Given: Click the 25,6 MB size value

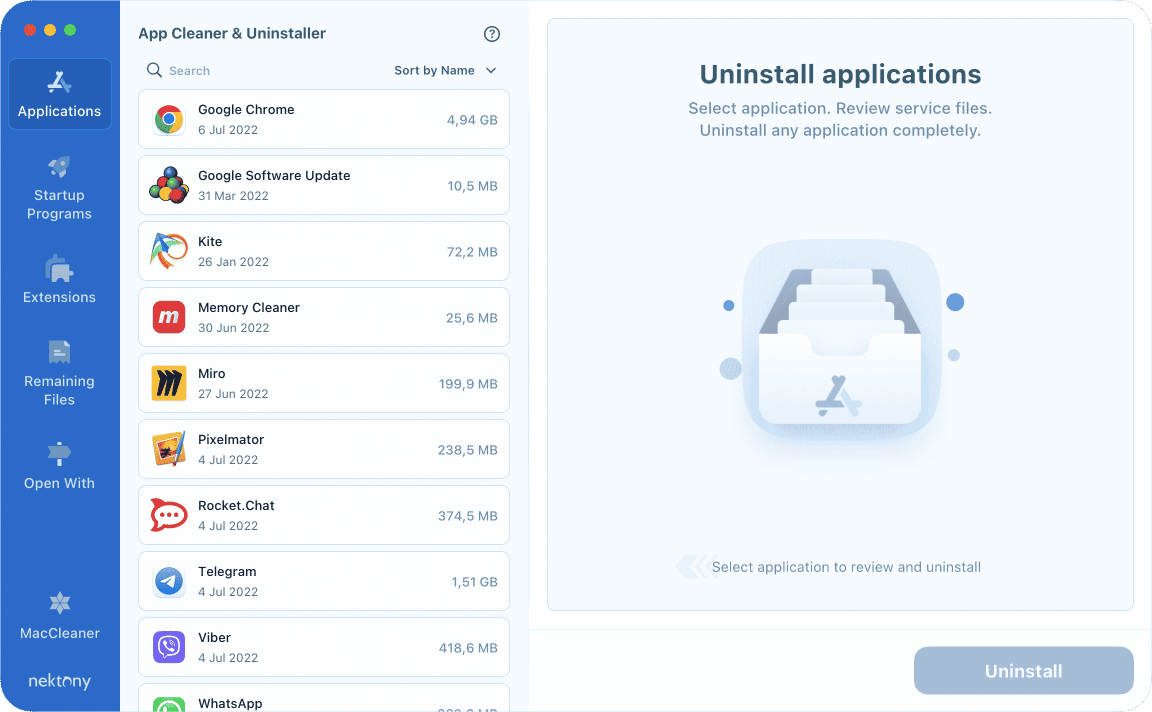Looking at the screenshot, I should point(472,318).
